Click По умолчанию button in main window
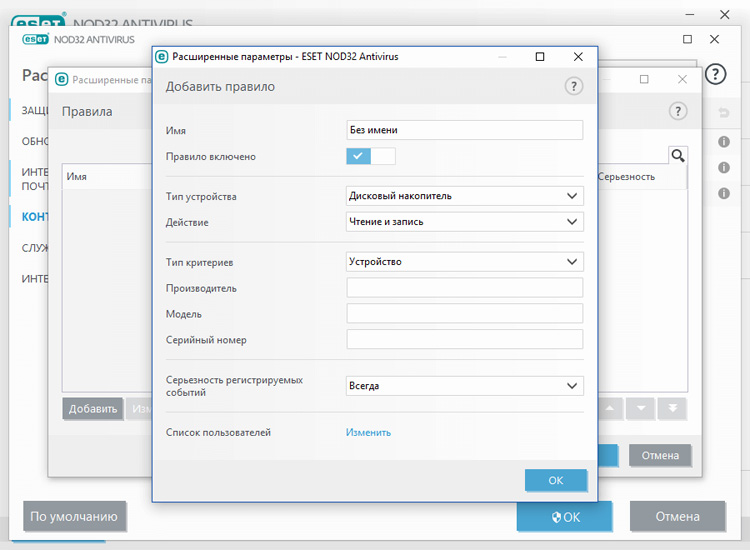The image size is (750, 550). tap(74, 517)
